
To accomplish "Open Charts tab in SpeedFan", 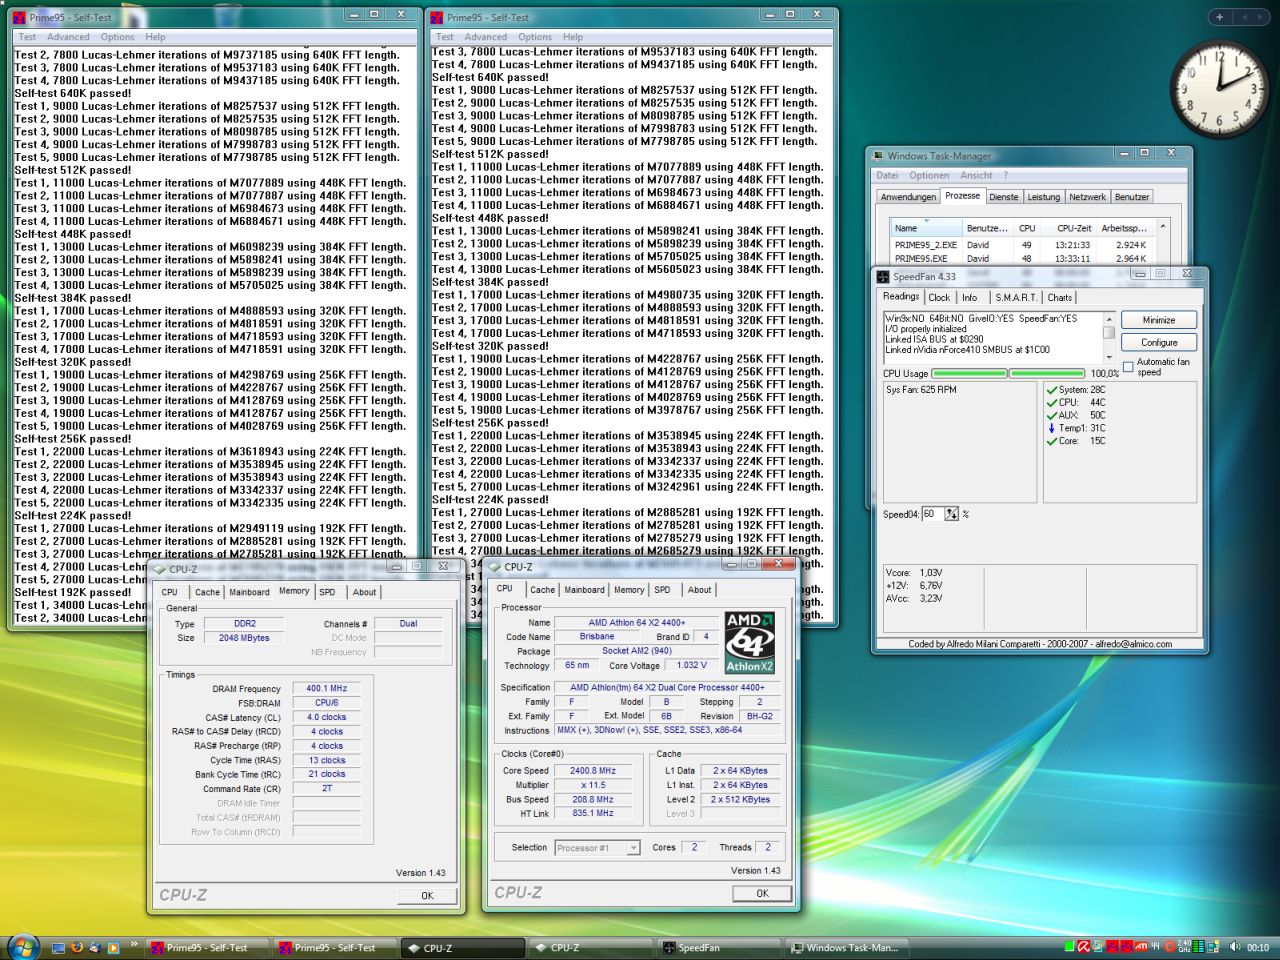I will click(1060, 297).
